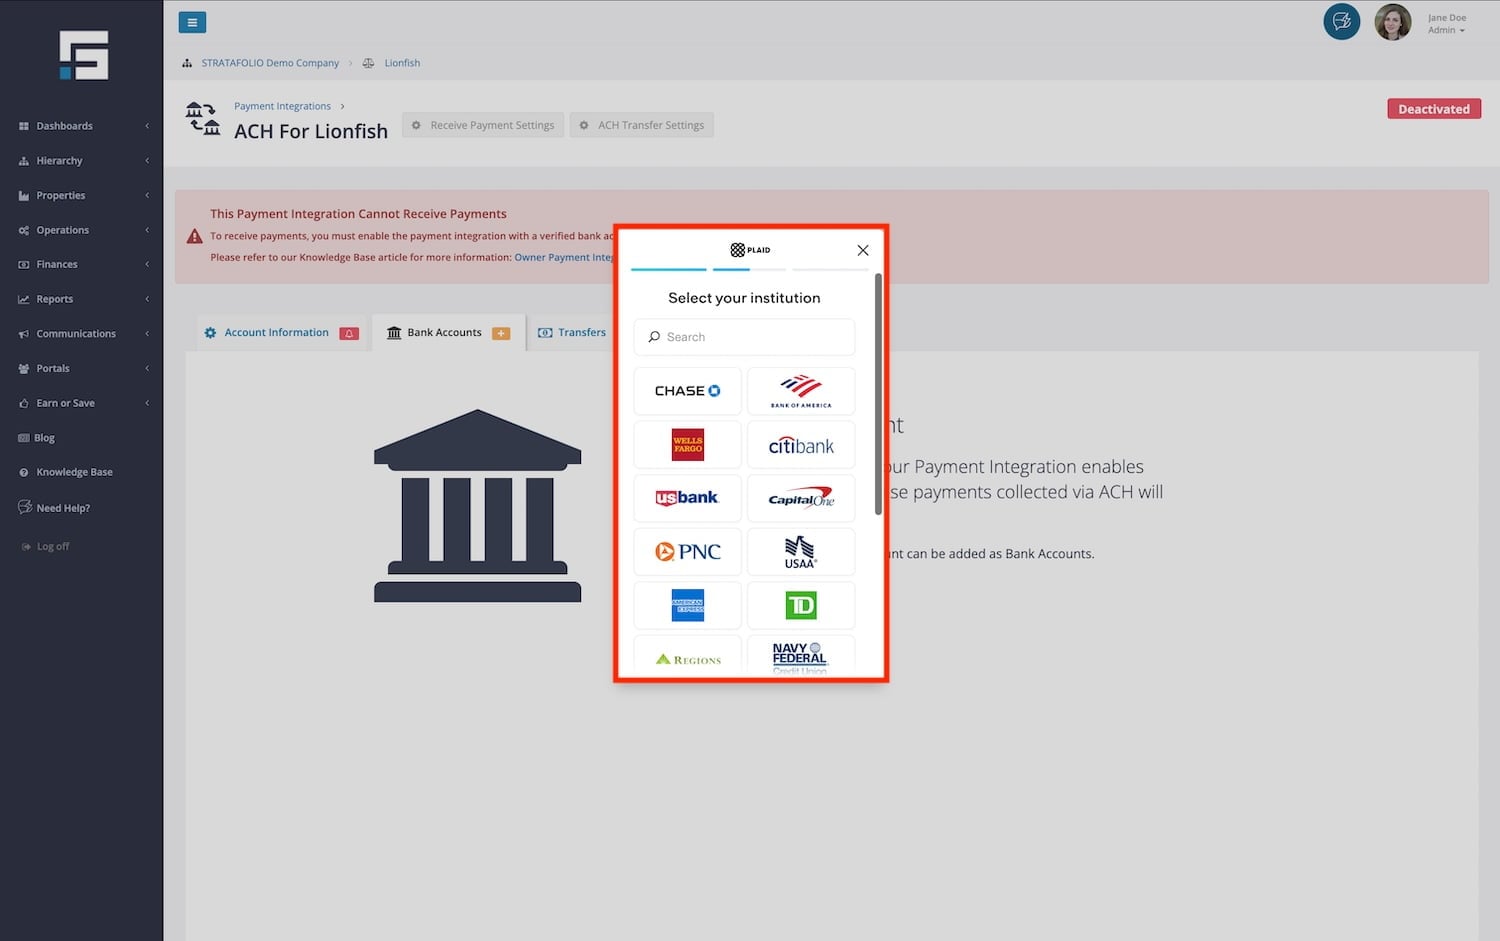Choose the PNC bank tile
The width and height of the screenshot is (1500, 941).
coord(687,551)
